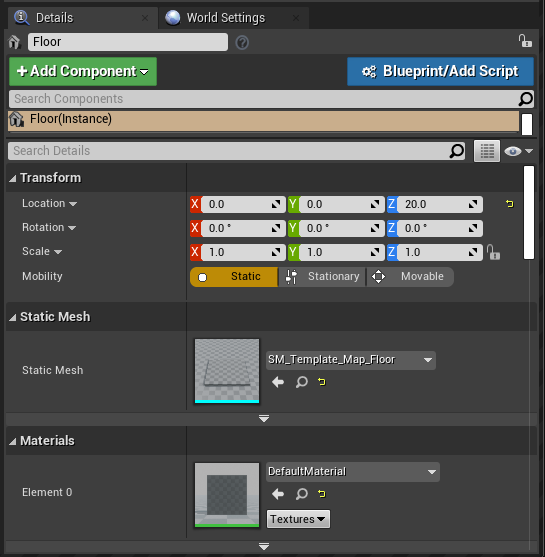
Task: Reset Element 0 material to default
Action: 322,493
